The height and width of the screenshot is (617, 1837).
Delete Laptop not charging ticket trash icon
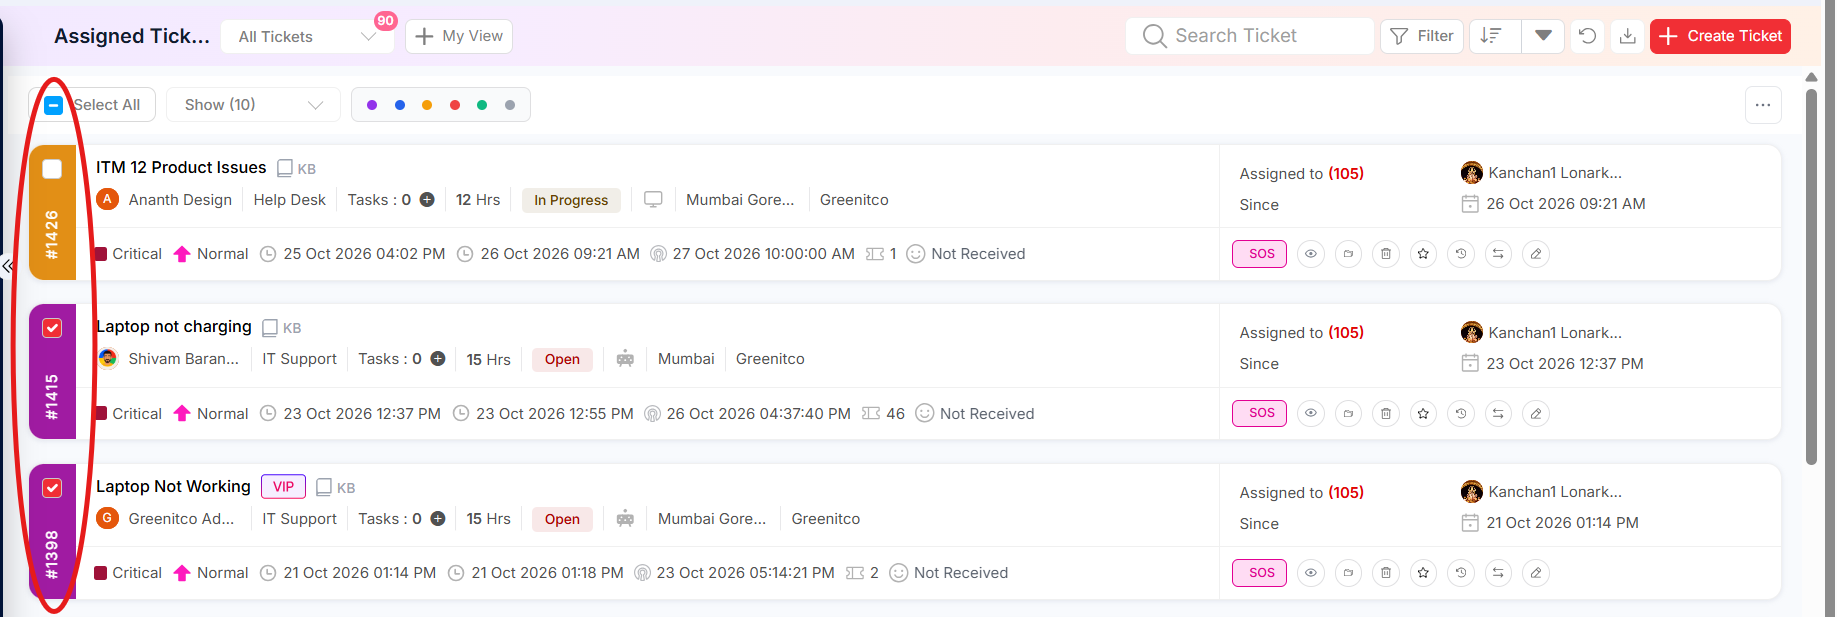click(x=1385, y=413)
